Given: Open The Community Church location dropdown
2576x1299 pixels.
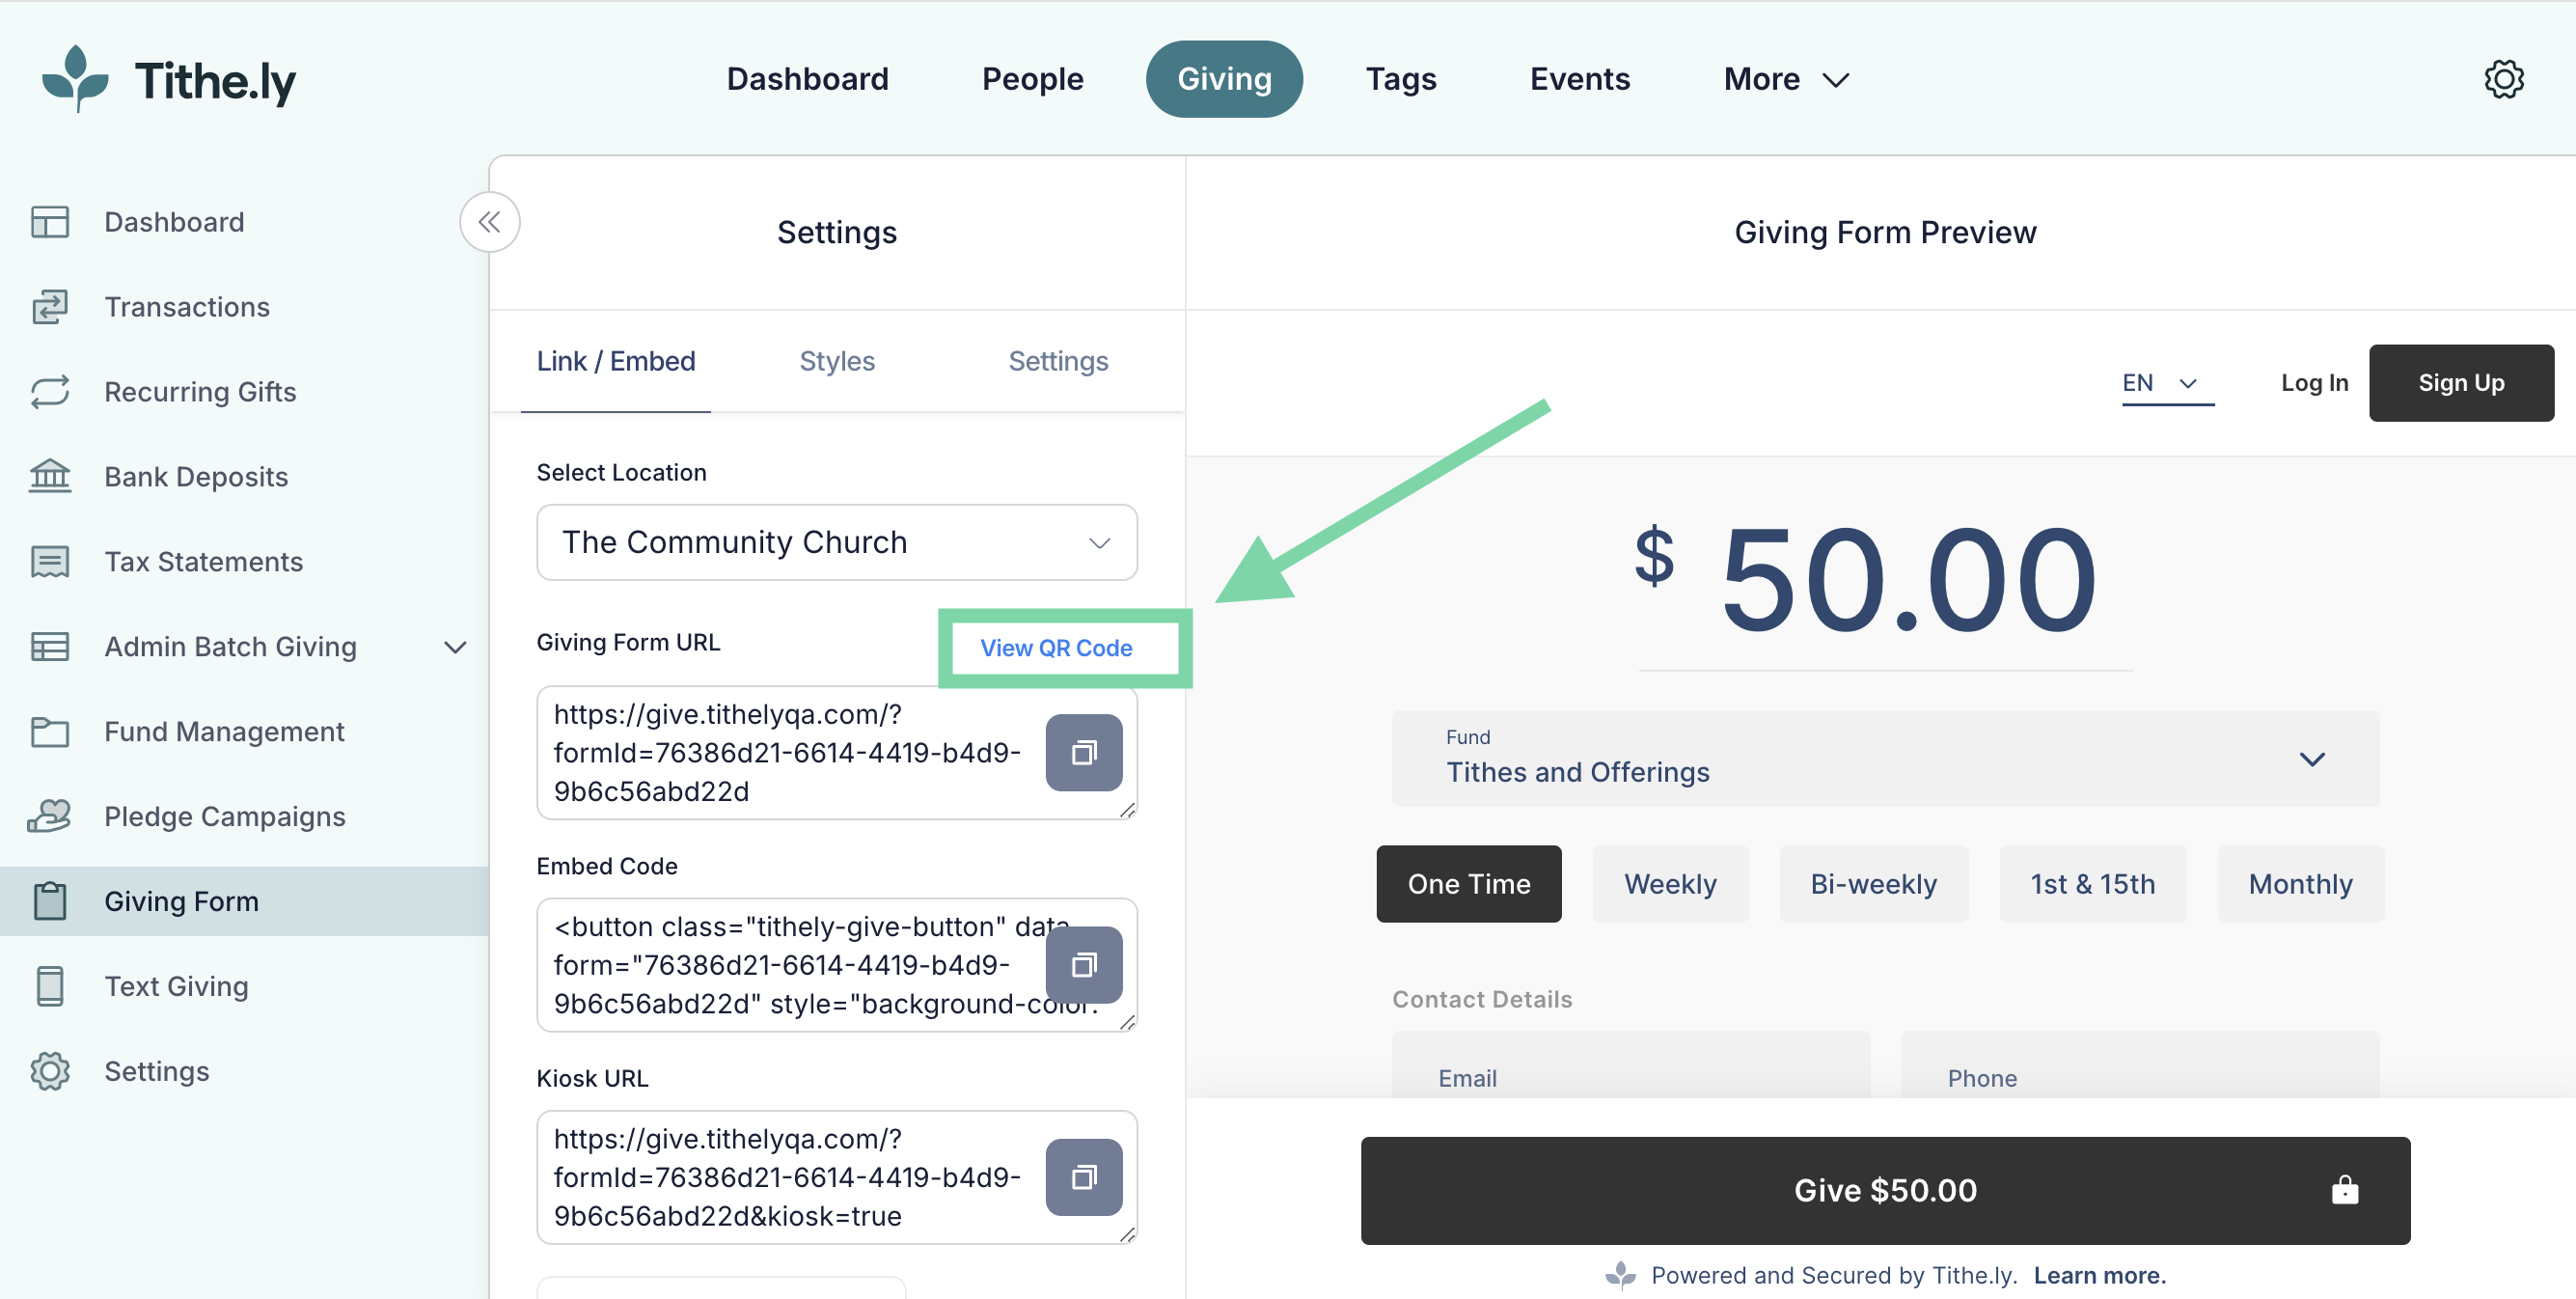Looking at the screenshot, I should pyautogui.click(x=836, y=542).
